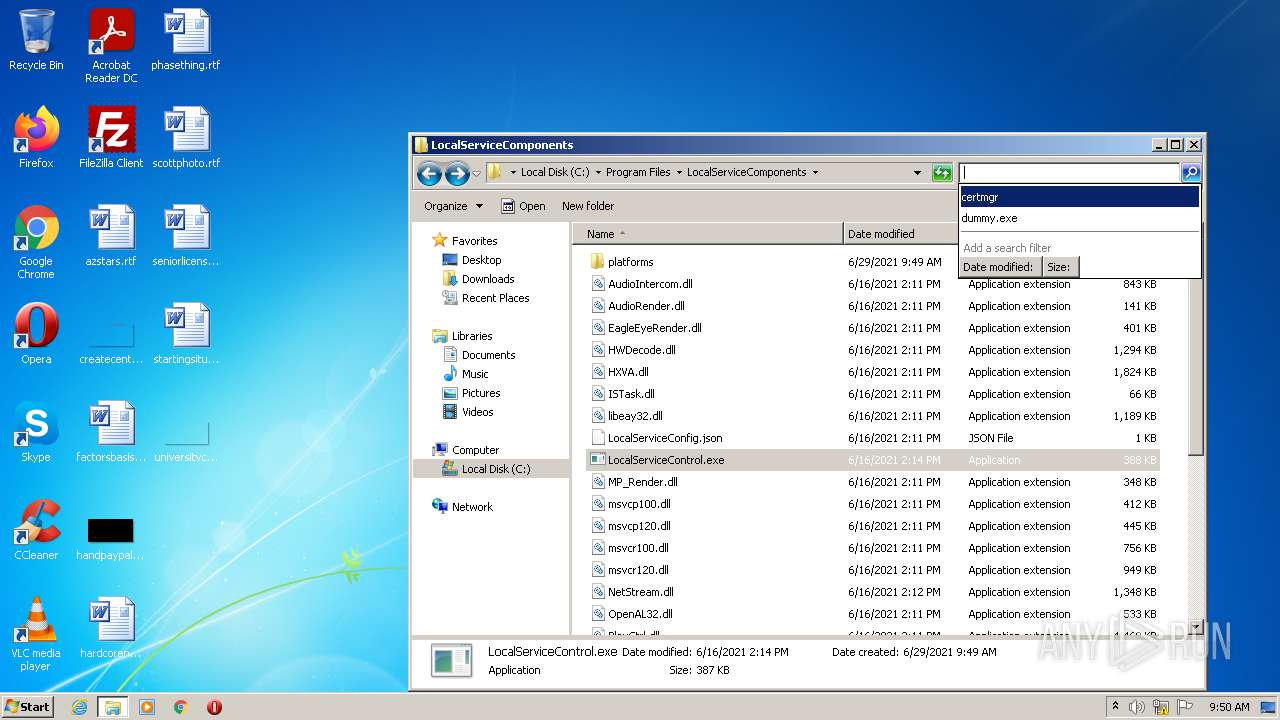Open CCleaner desktop shortcut

coord(36,530)
